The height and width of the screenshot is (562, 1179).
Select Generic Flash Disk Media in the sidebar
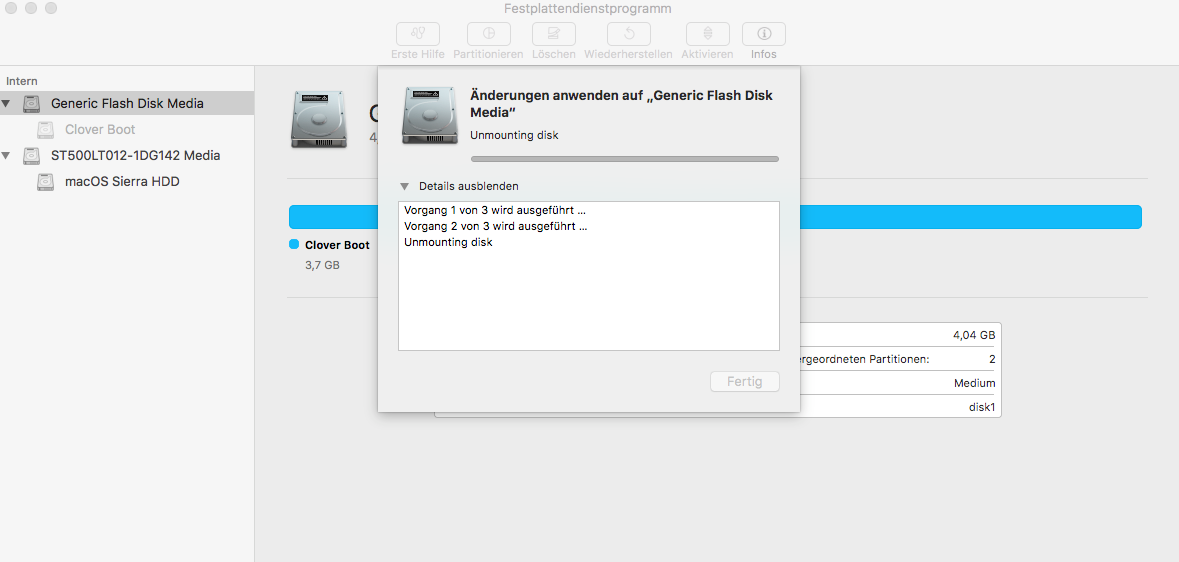click(127, 103)
